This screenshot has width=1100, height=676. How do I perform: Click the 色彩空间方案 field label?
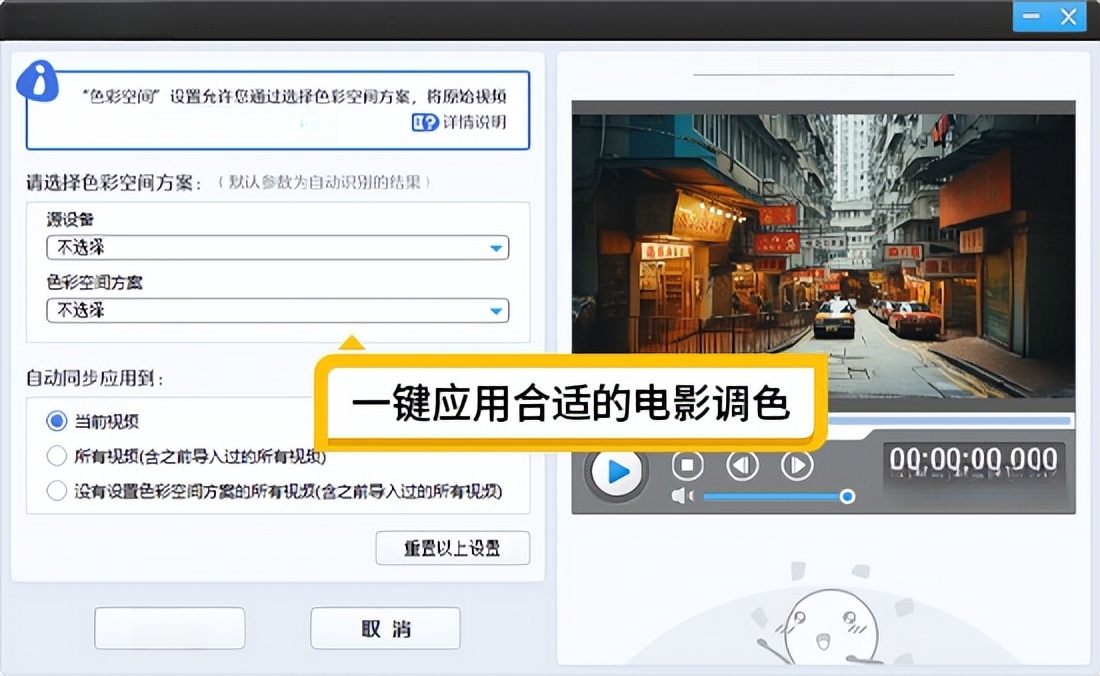pyautogui.click(x=95, y=283)
